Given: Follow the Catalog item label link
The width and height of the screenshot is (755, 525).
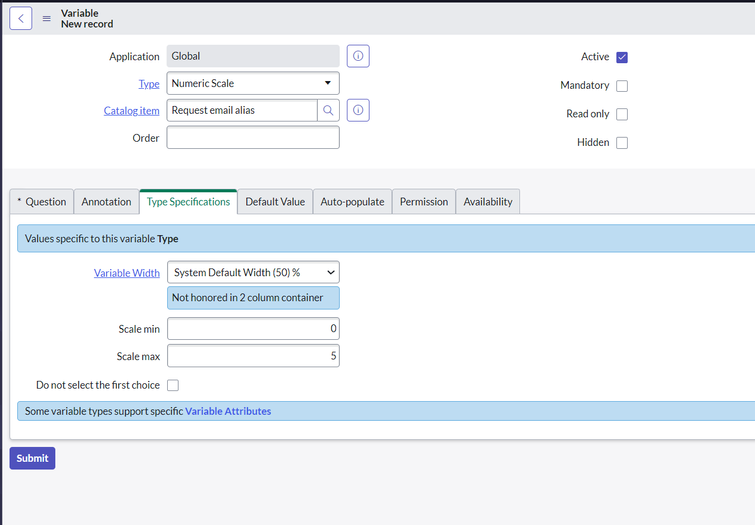Looking at the screenshot, I should click(131, 111).
